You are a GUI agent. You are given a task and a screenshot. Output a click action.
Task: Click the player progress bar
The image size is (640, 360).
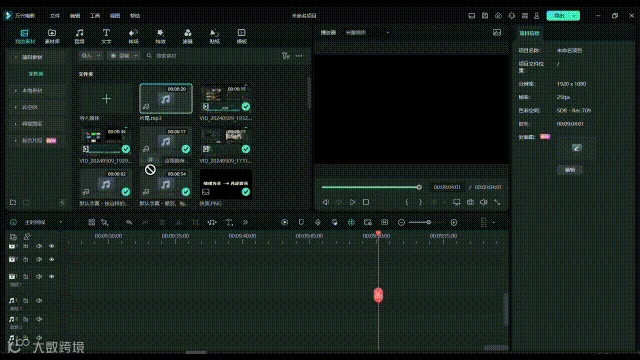371,187
